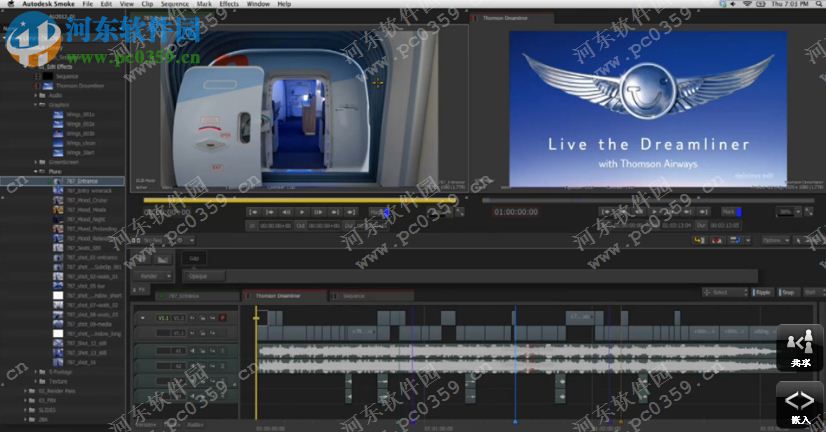826x432 pixels.
Task: Switch to Sequence timeline tab
Action: pyautogui.click(x=371, y=296)
